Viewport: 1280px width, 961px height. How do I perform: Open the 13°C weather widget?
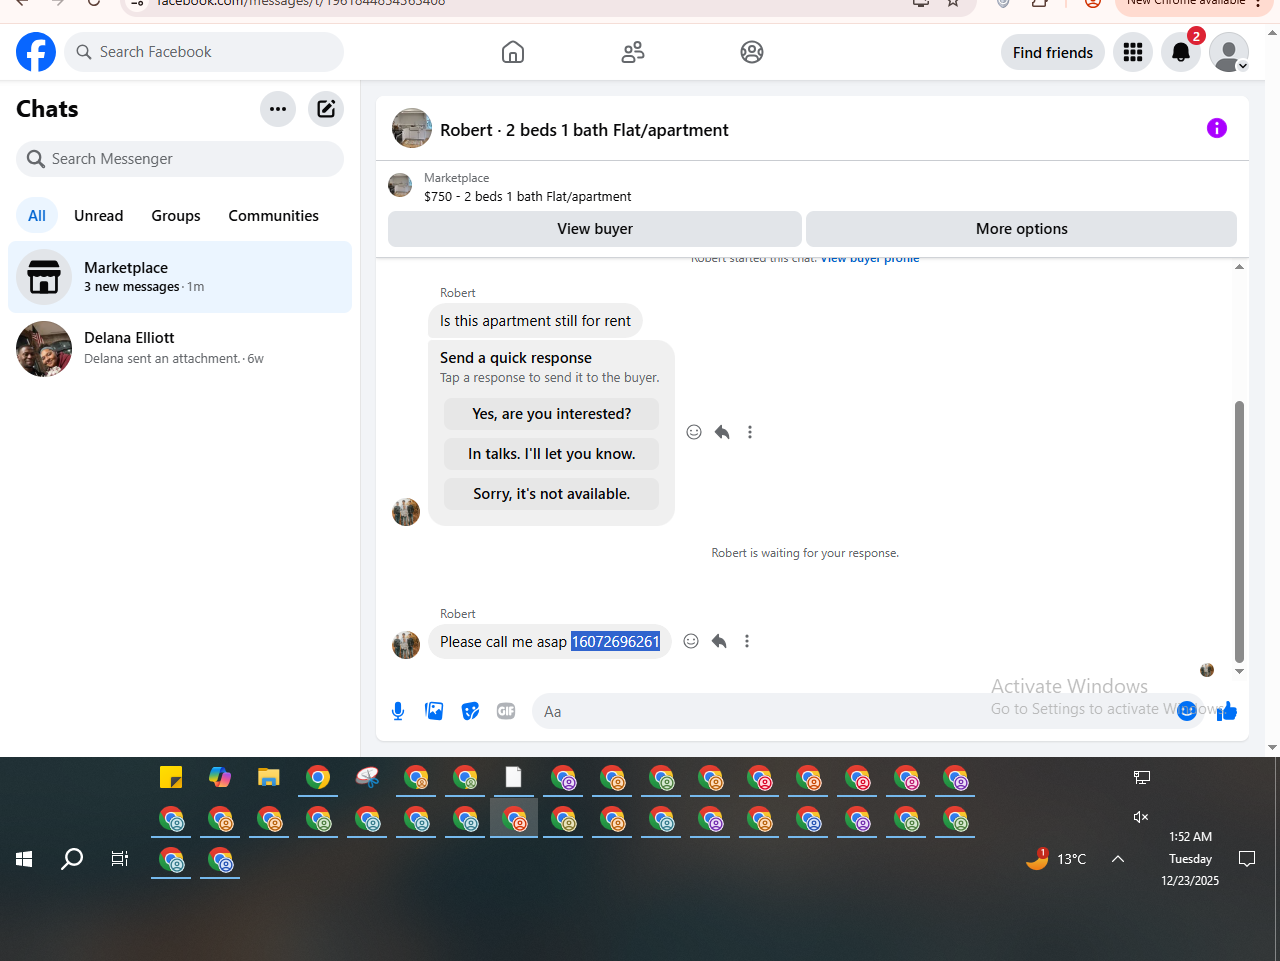tap(1056, 859)
